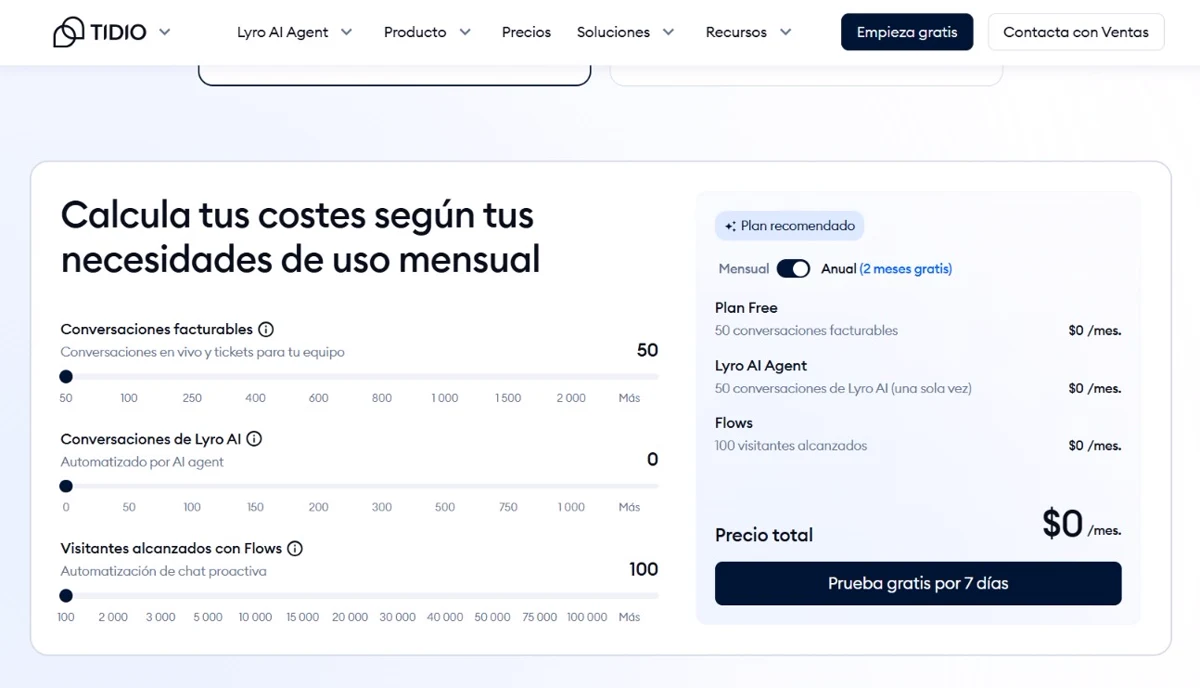Open info icon next to Conversaciones facturables
Viewport: 1200px width, 688px height.
[266, 329]
